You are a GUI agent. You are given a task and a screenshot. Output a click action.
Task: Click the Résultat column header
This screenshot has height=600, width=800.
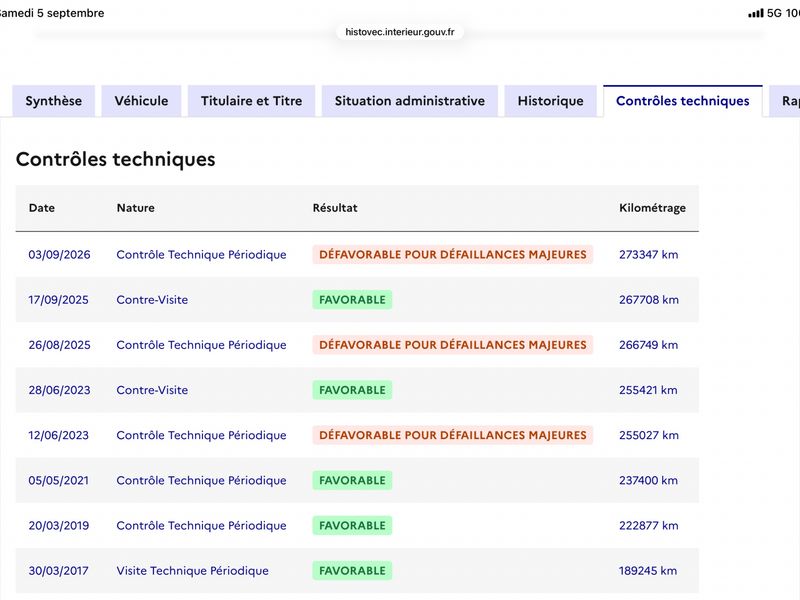[335, 208]
